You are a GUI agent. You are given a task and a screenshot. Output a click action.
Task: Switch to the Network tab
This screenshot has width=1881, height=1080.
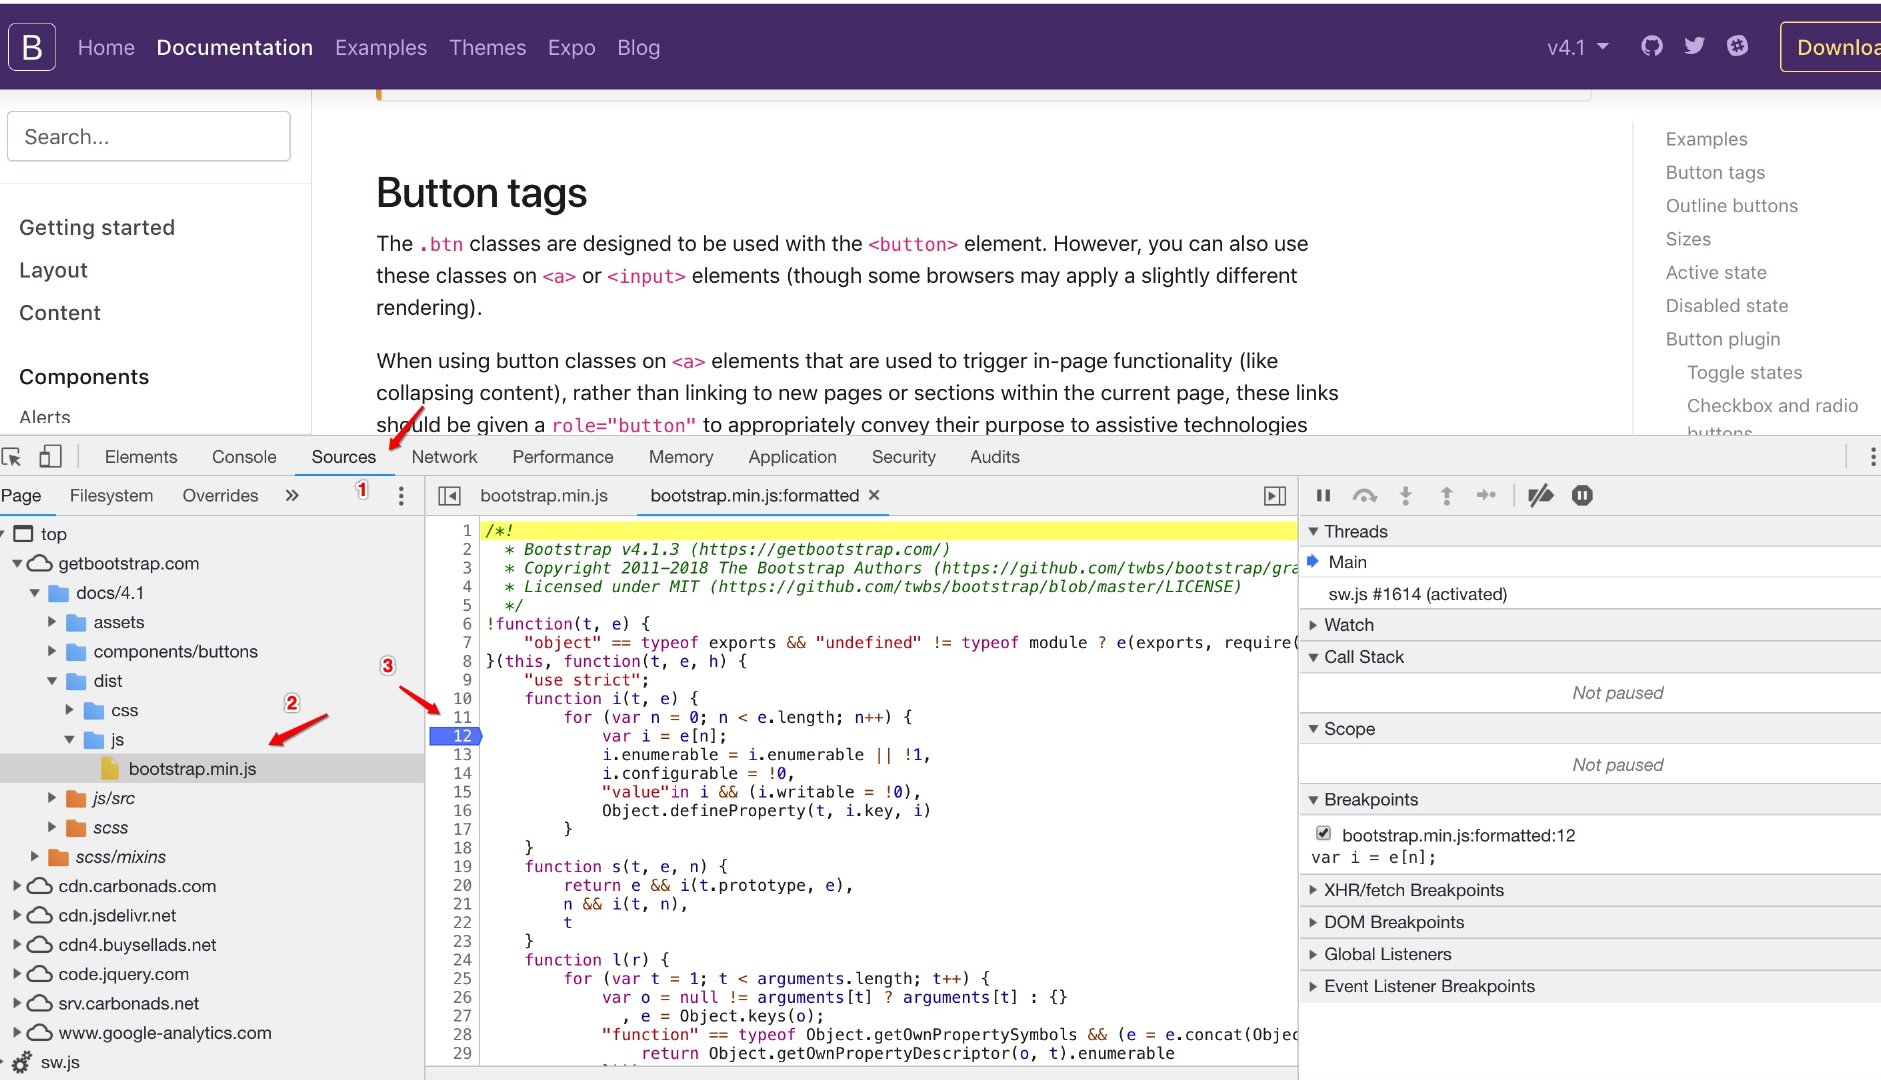(444, 457)
